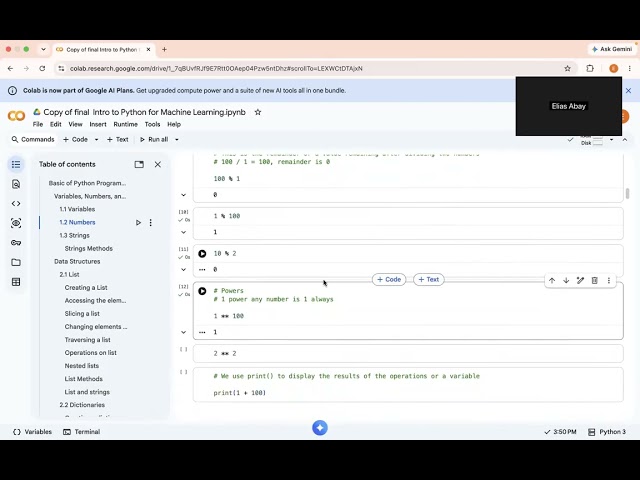The image size is (640, 480).
Task: Open the Code snippets sidebar icon
Action: 16,204
